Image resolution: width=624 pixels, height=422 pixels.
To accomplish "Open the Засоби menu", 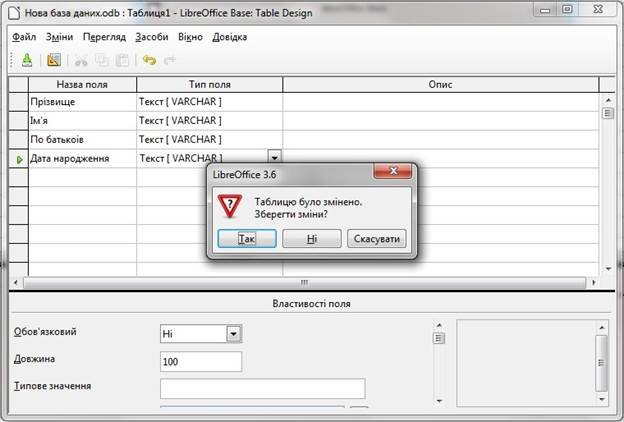I will tap(152, 37).
